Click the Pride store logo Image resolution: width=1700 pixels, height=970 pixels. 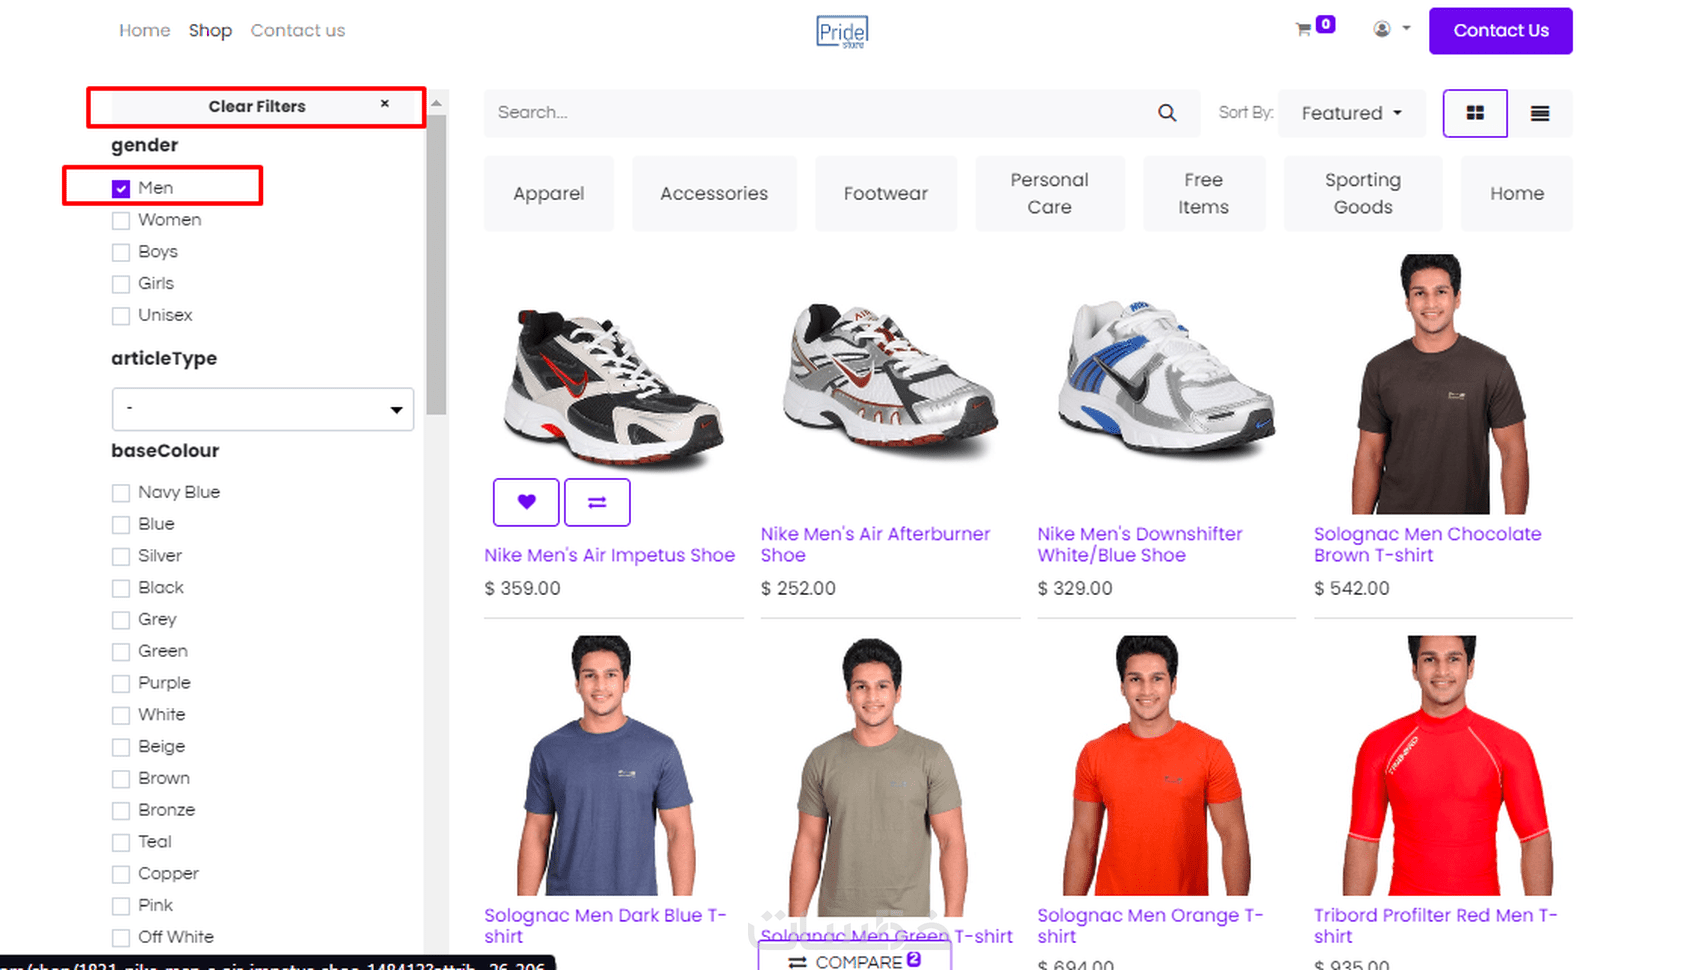tap(842, 31)
